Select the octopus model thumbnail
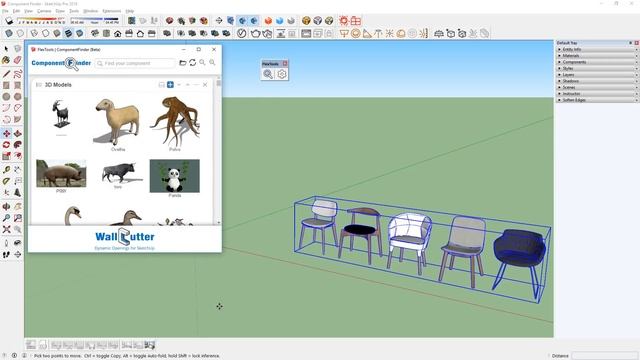This screenshot has height=360, width=640. 175,121
